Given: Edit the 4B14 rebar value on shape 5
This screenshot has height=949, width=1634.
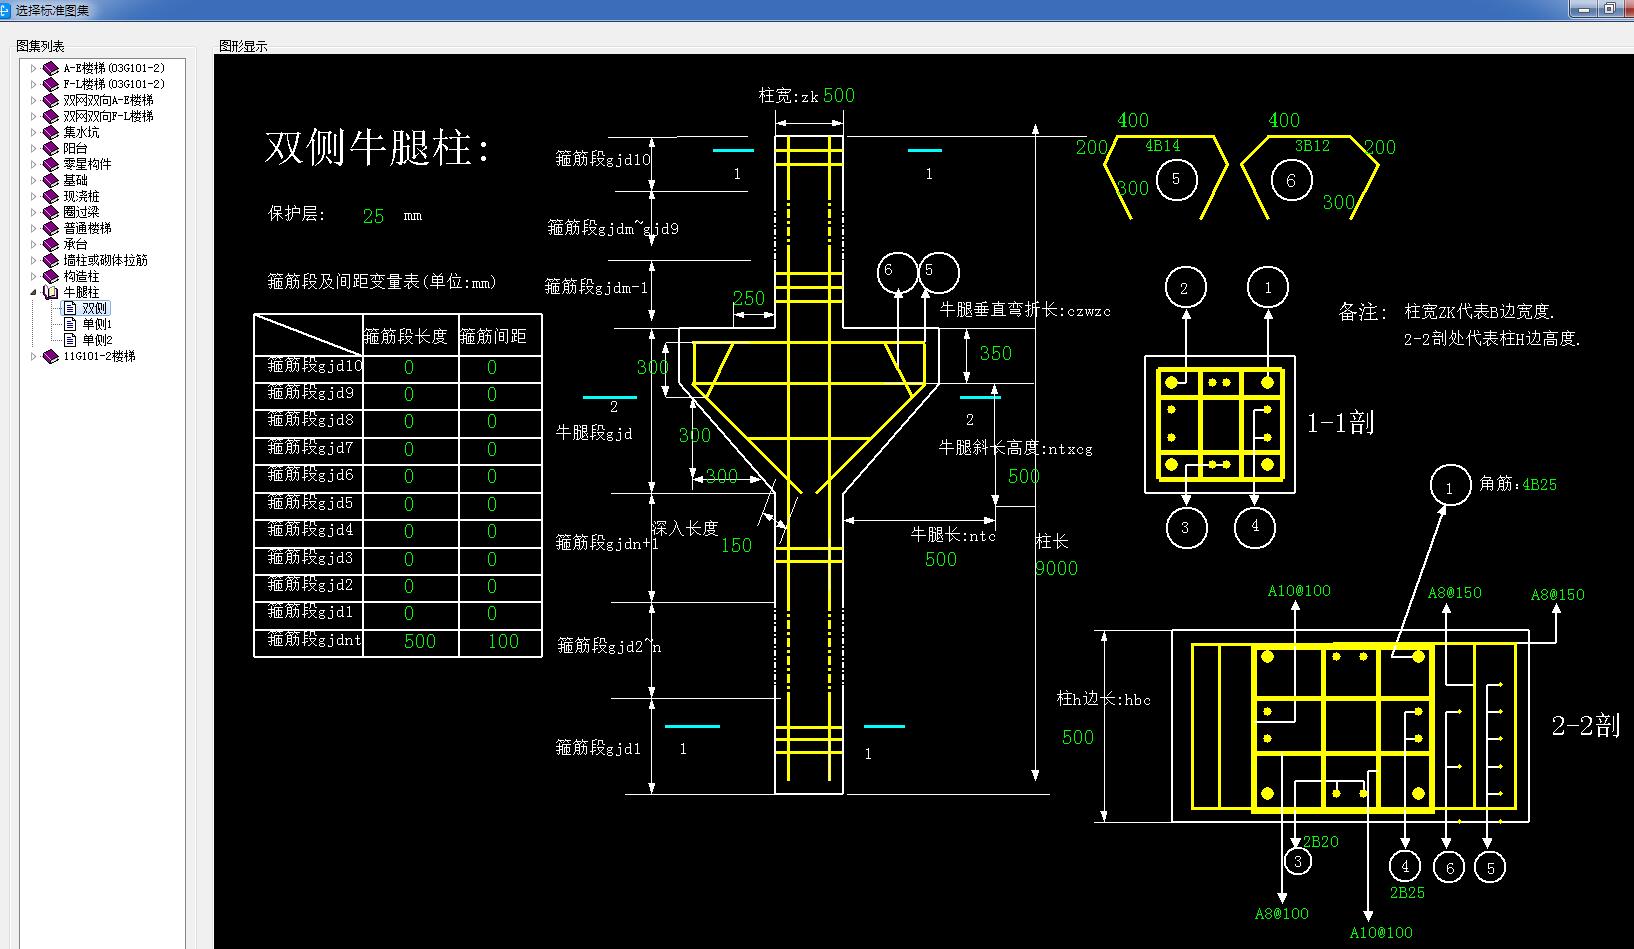Looking at the screenshot, I should tap(1162, 146).
